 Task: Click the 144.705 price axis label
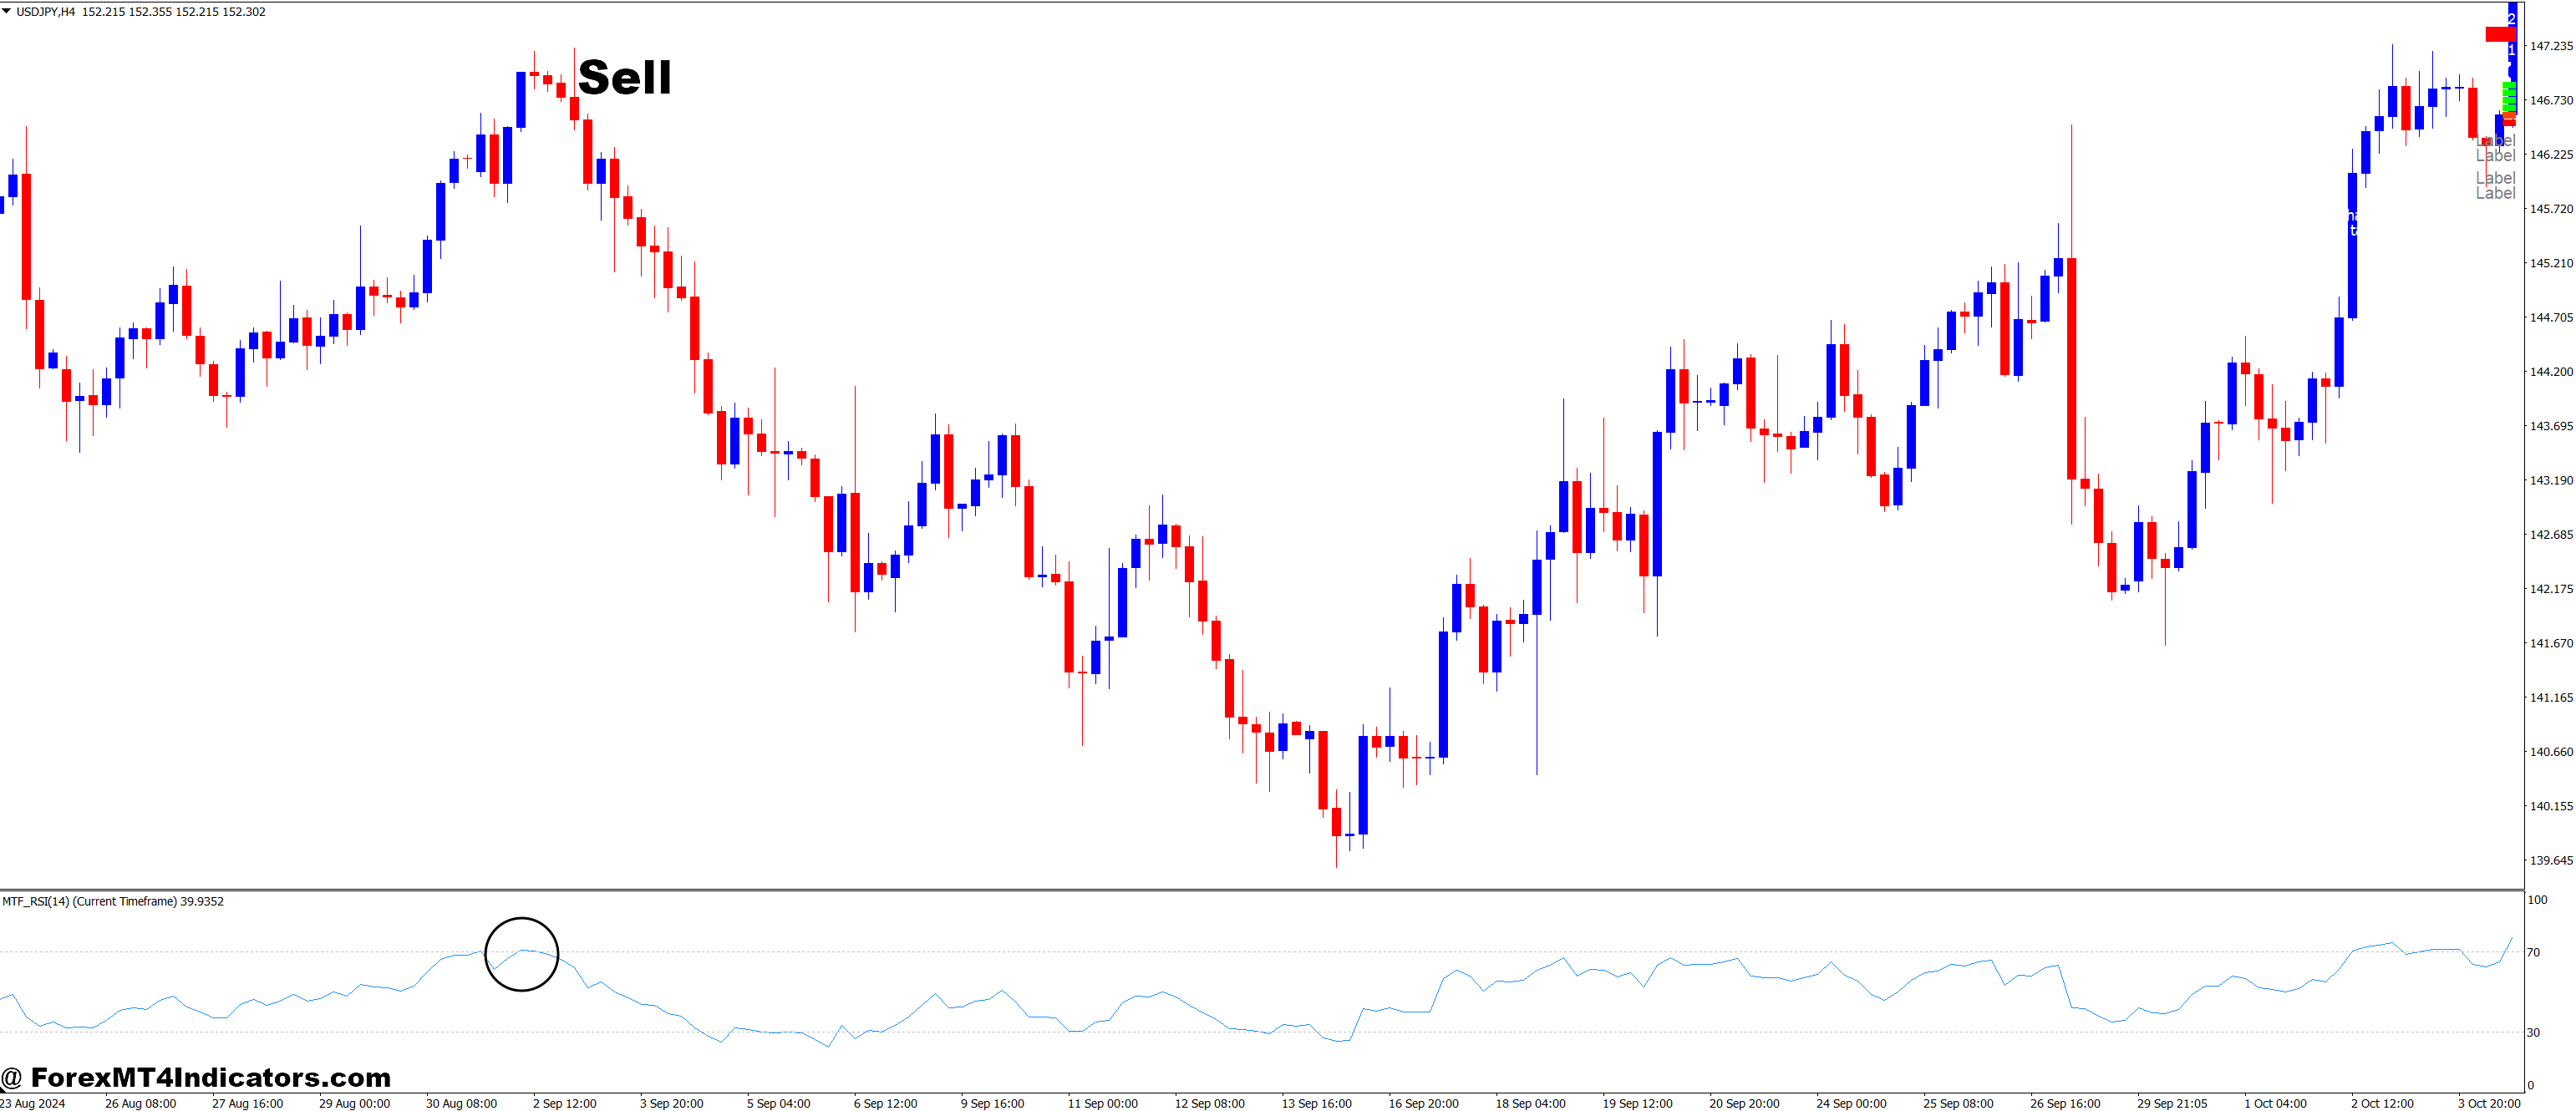2551,317
